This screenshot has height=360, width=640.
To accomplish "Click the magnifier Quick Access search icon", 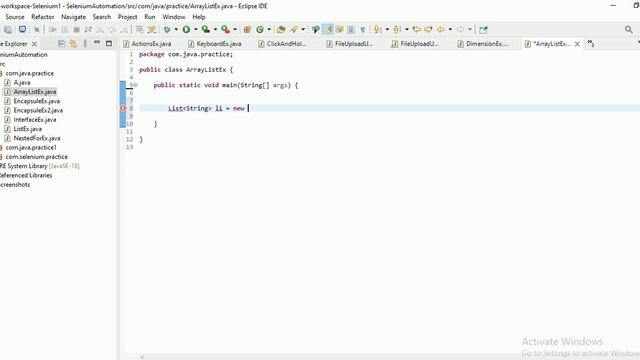I will tap(629, 29).
